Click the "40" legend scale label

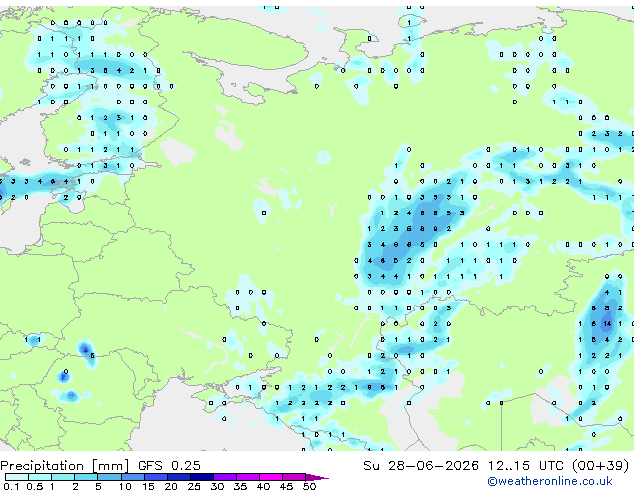coord(263,486)
